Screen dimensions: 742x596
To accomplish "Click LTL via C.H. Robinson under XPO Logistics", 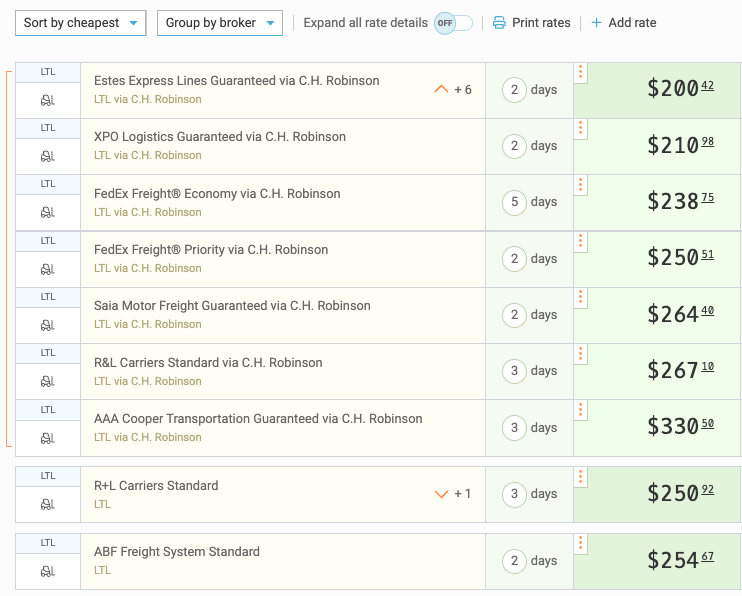I will point(147,156).
